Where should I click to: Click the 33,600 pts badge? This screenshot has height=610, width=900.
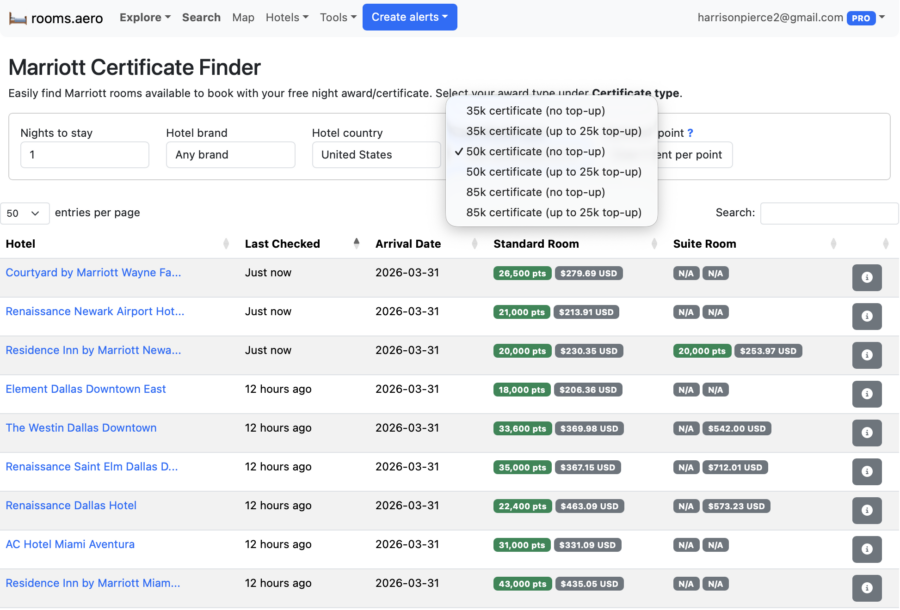click(522, 429)
